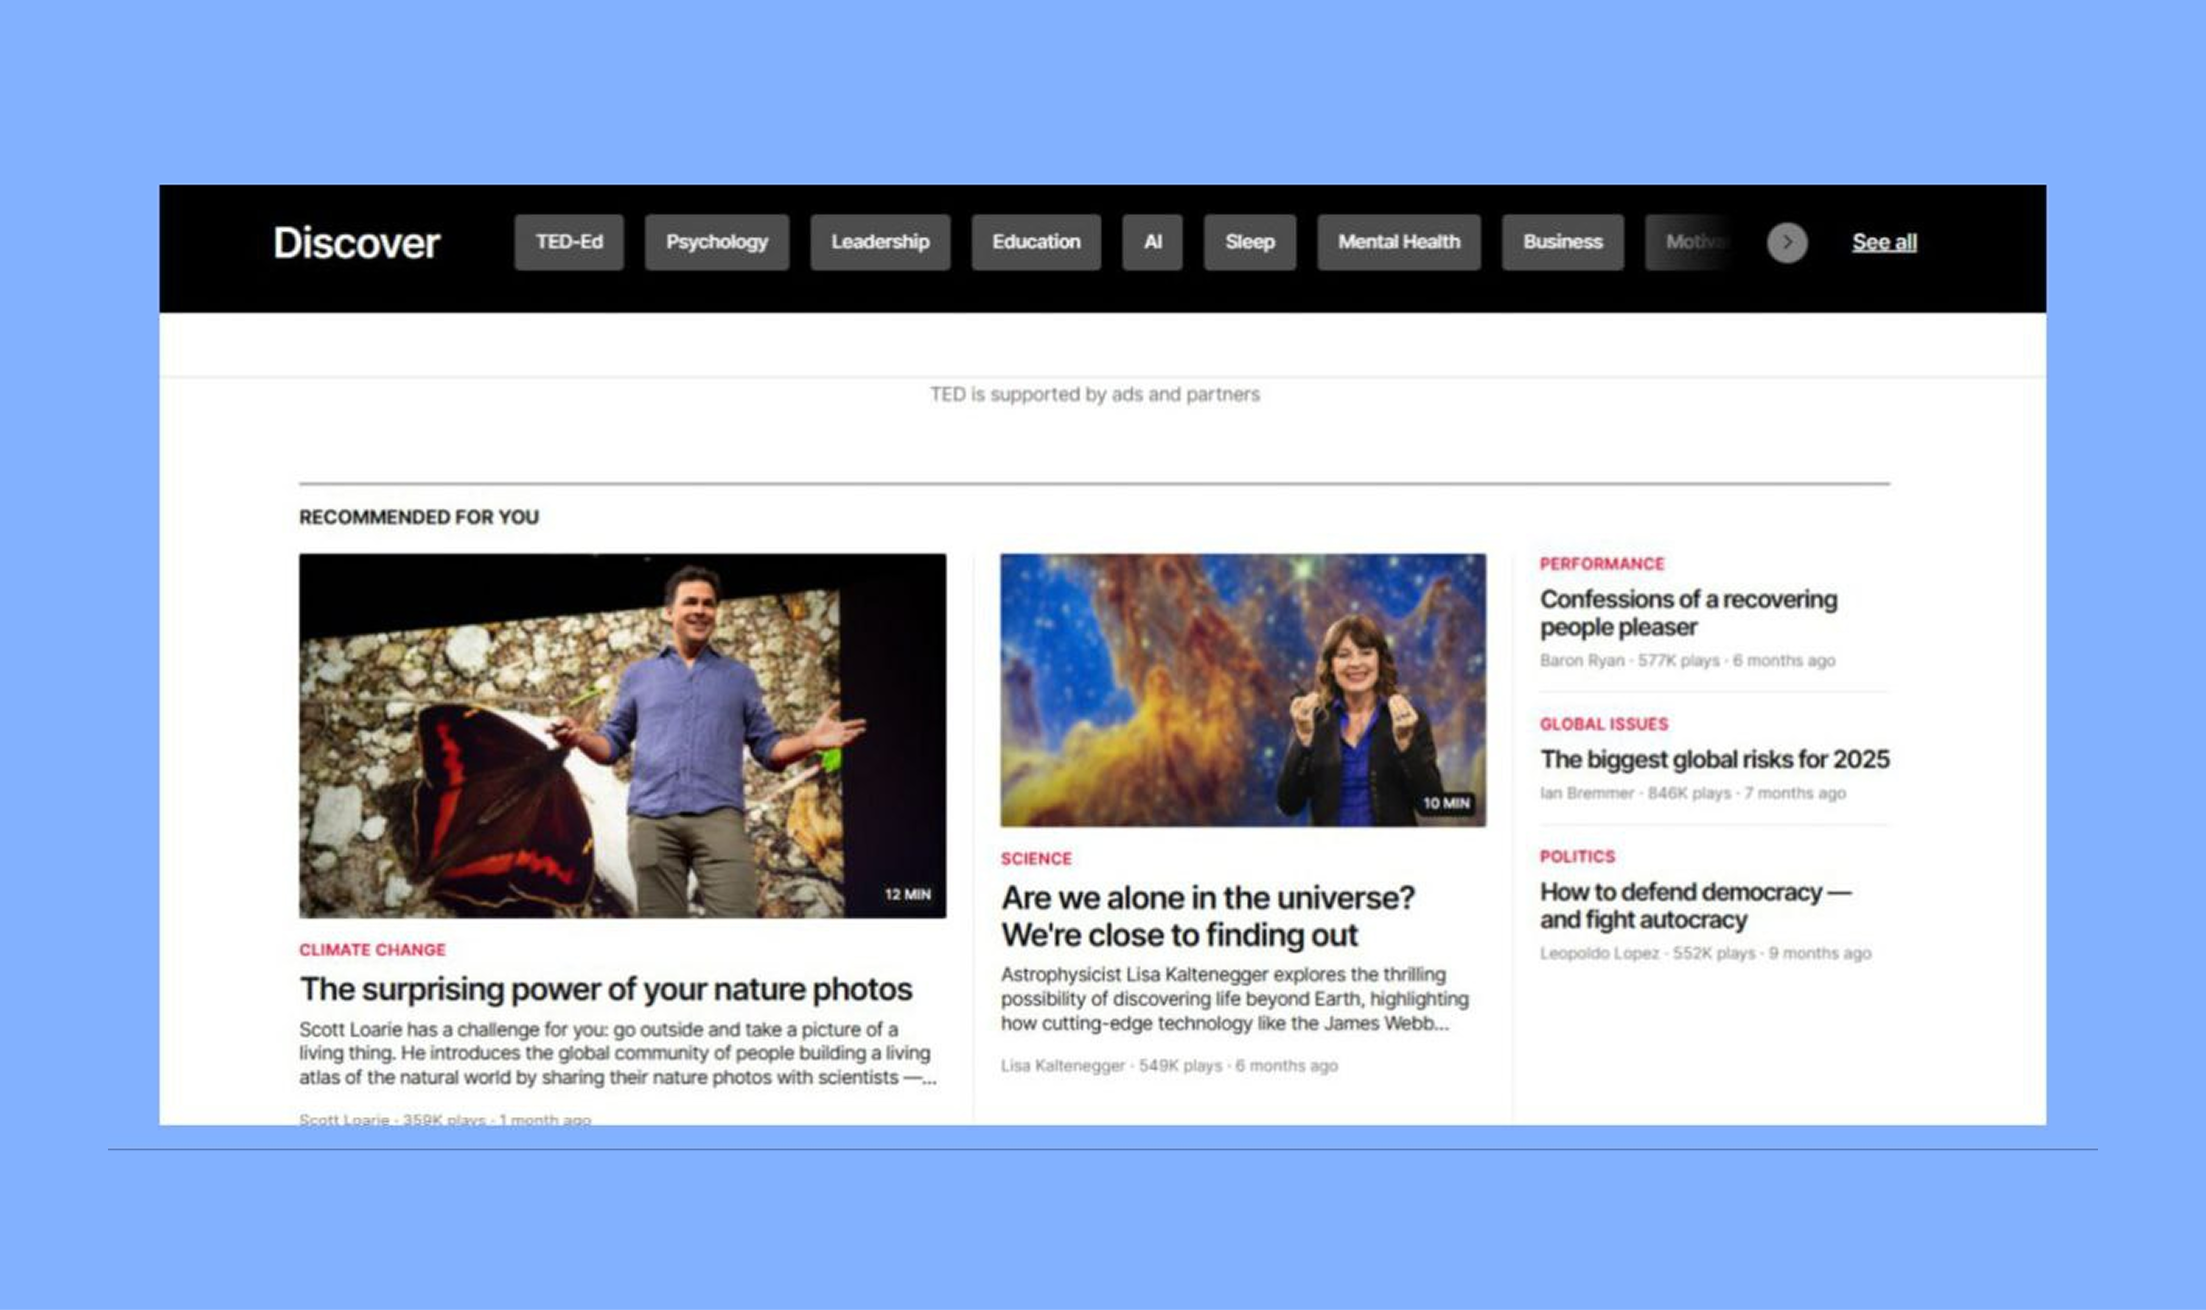Choose the AI topic chip
This screenshot has width=2206, height=1310.
tap(1152, 243)
